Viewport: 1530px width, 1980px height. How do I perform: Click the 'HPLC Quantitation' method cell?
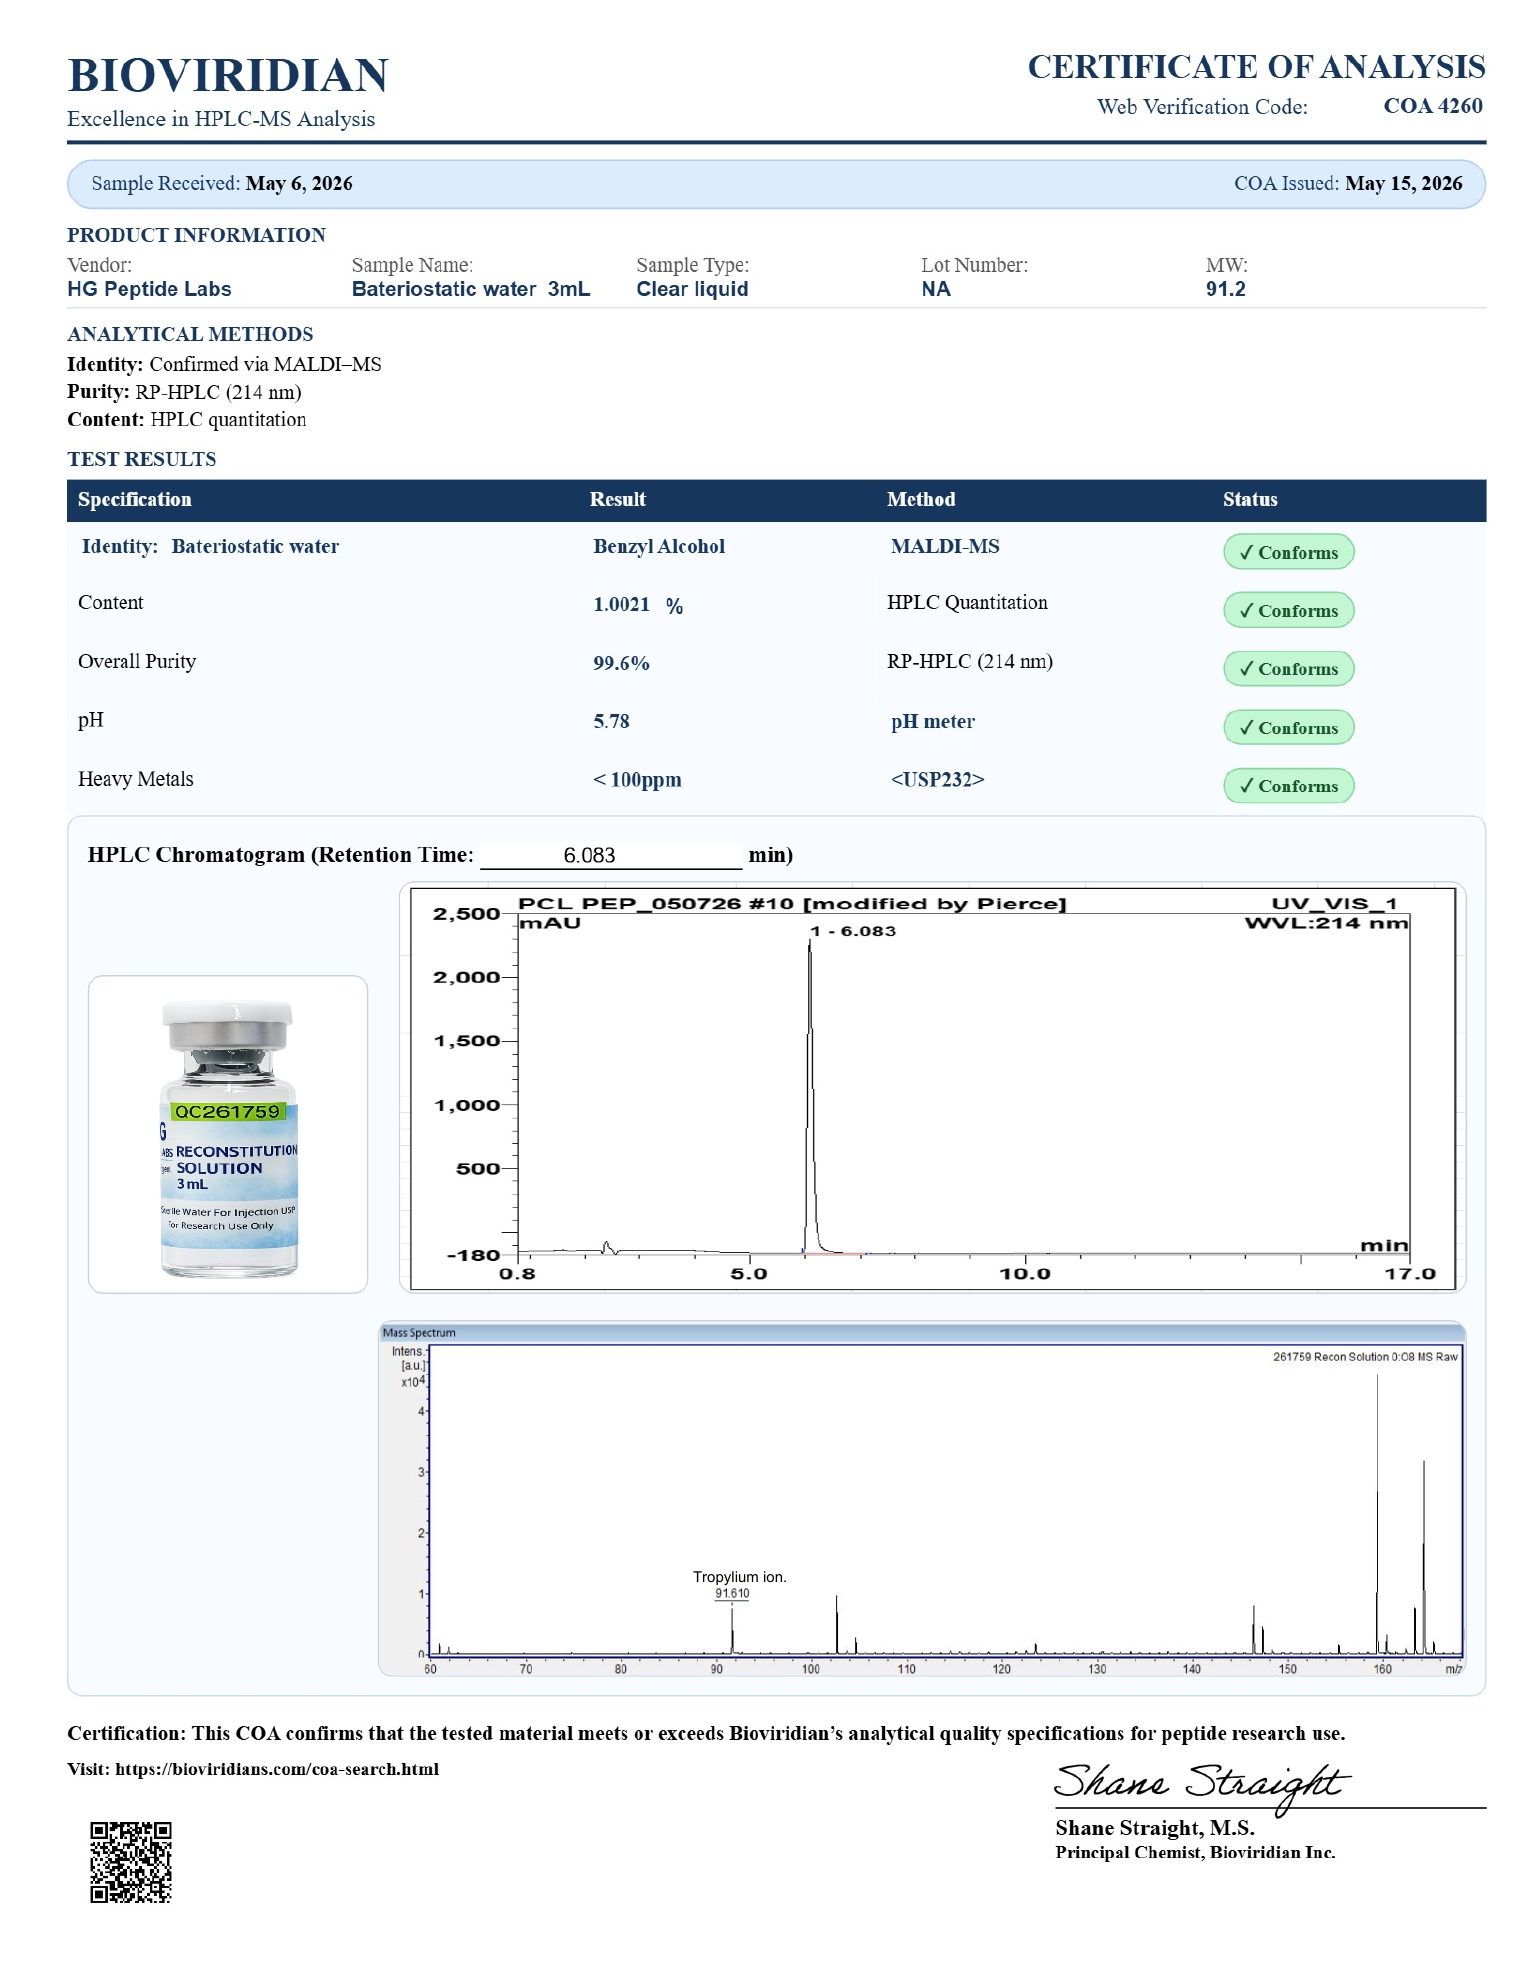click(x=967, y=603)
